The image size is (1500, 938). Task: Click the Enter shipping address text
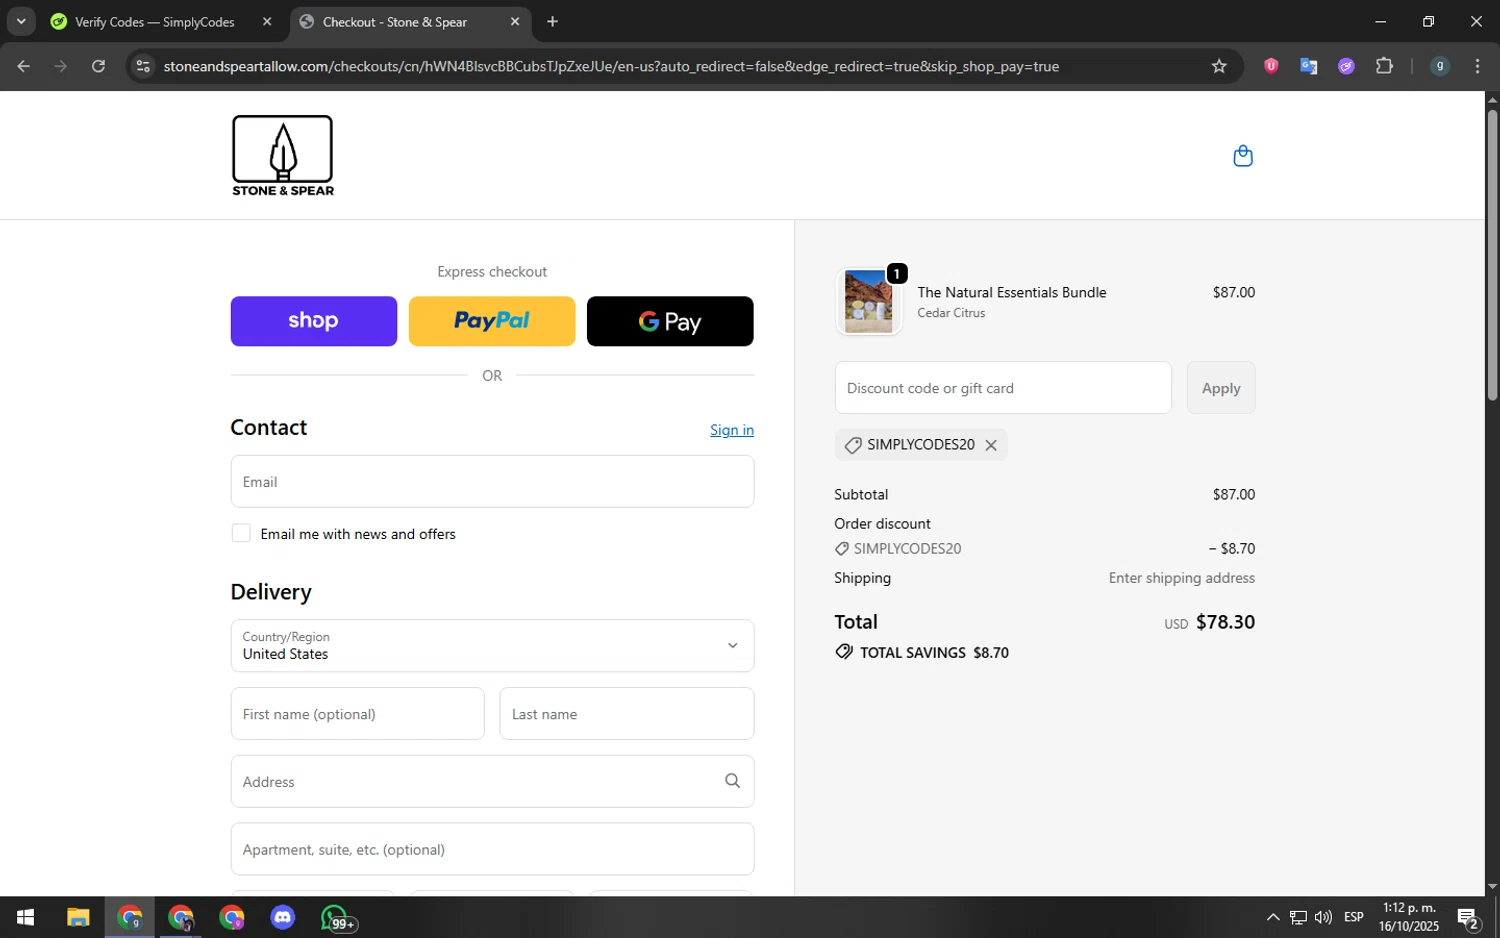[x=1181, y=578]
